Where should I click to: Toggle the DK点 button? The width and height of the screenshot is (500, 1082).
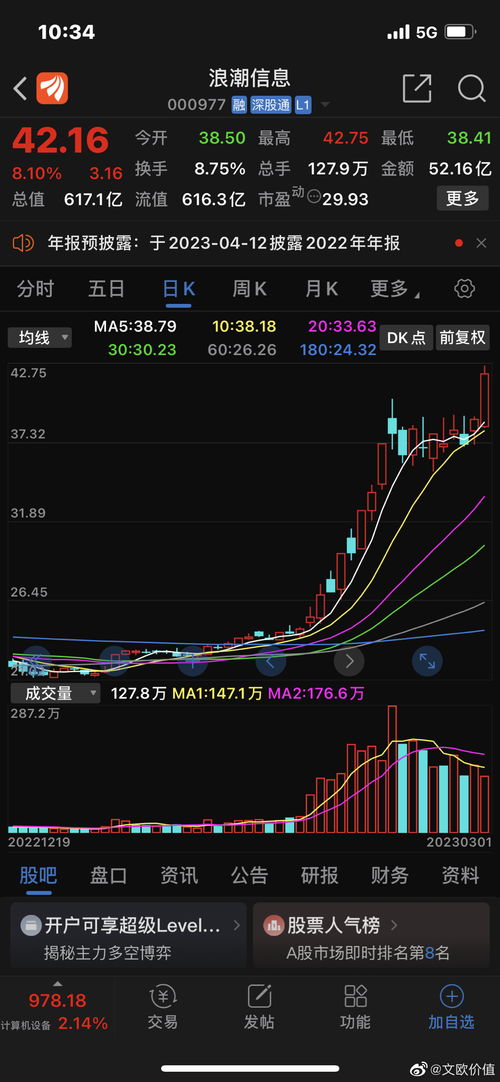tap(406, 337)
